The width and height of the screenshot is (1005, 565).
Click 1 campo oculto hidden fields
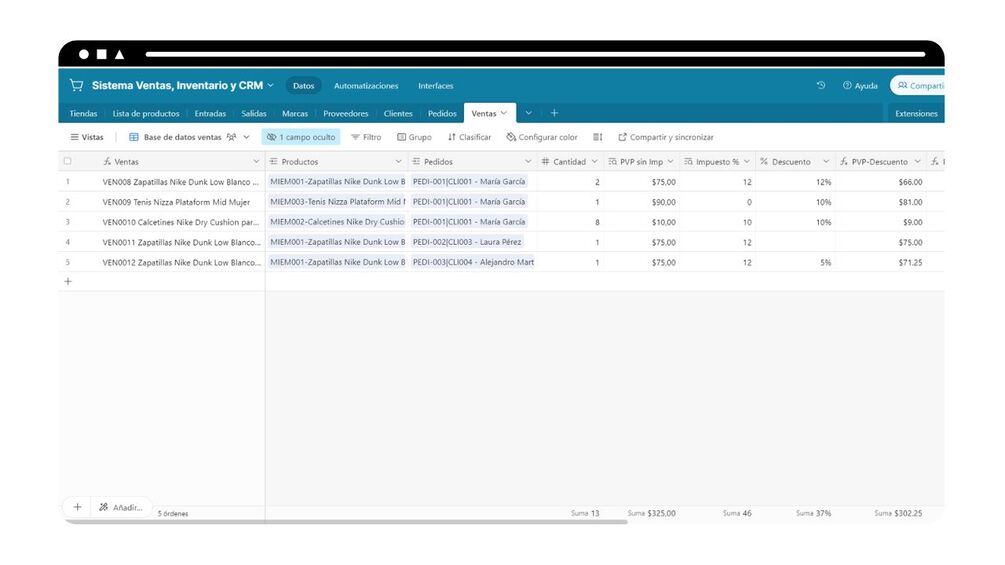pos(301,137)
